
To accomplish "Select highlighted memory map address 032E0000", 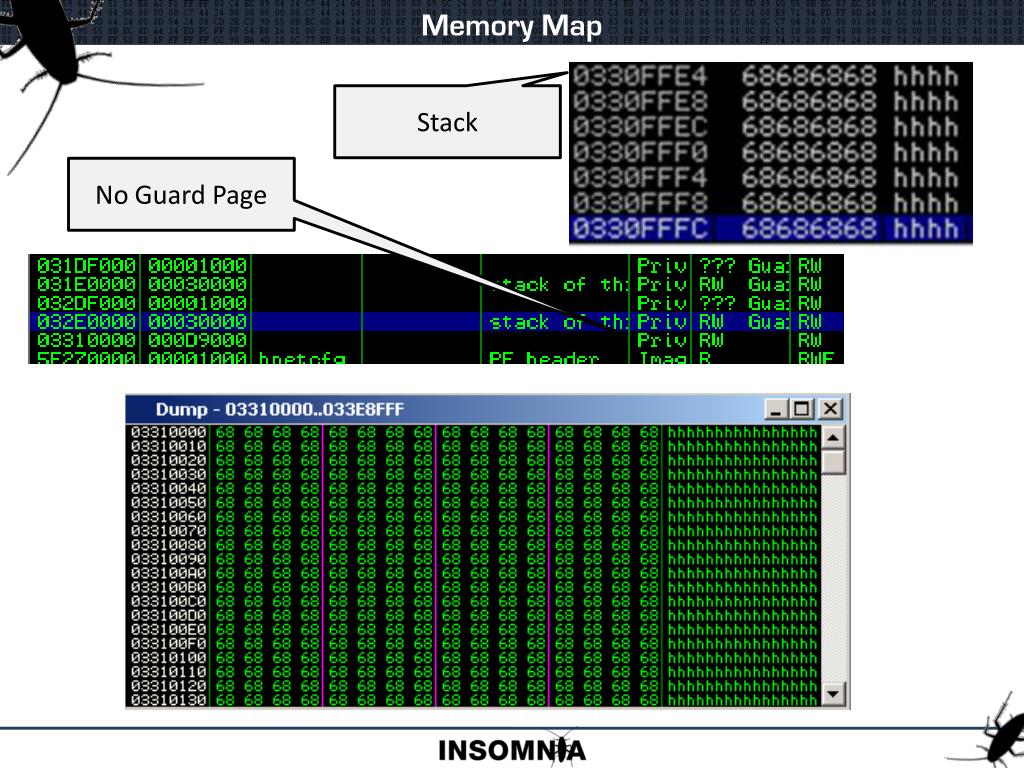I will pos(86,321).
